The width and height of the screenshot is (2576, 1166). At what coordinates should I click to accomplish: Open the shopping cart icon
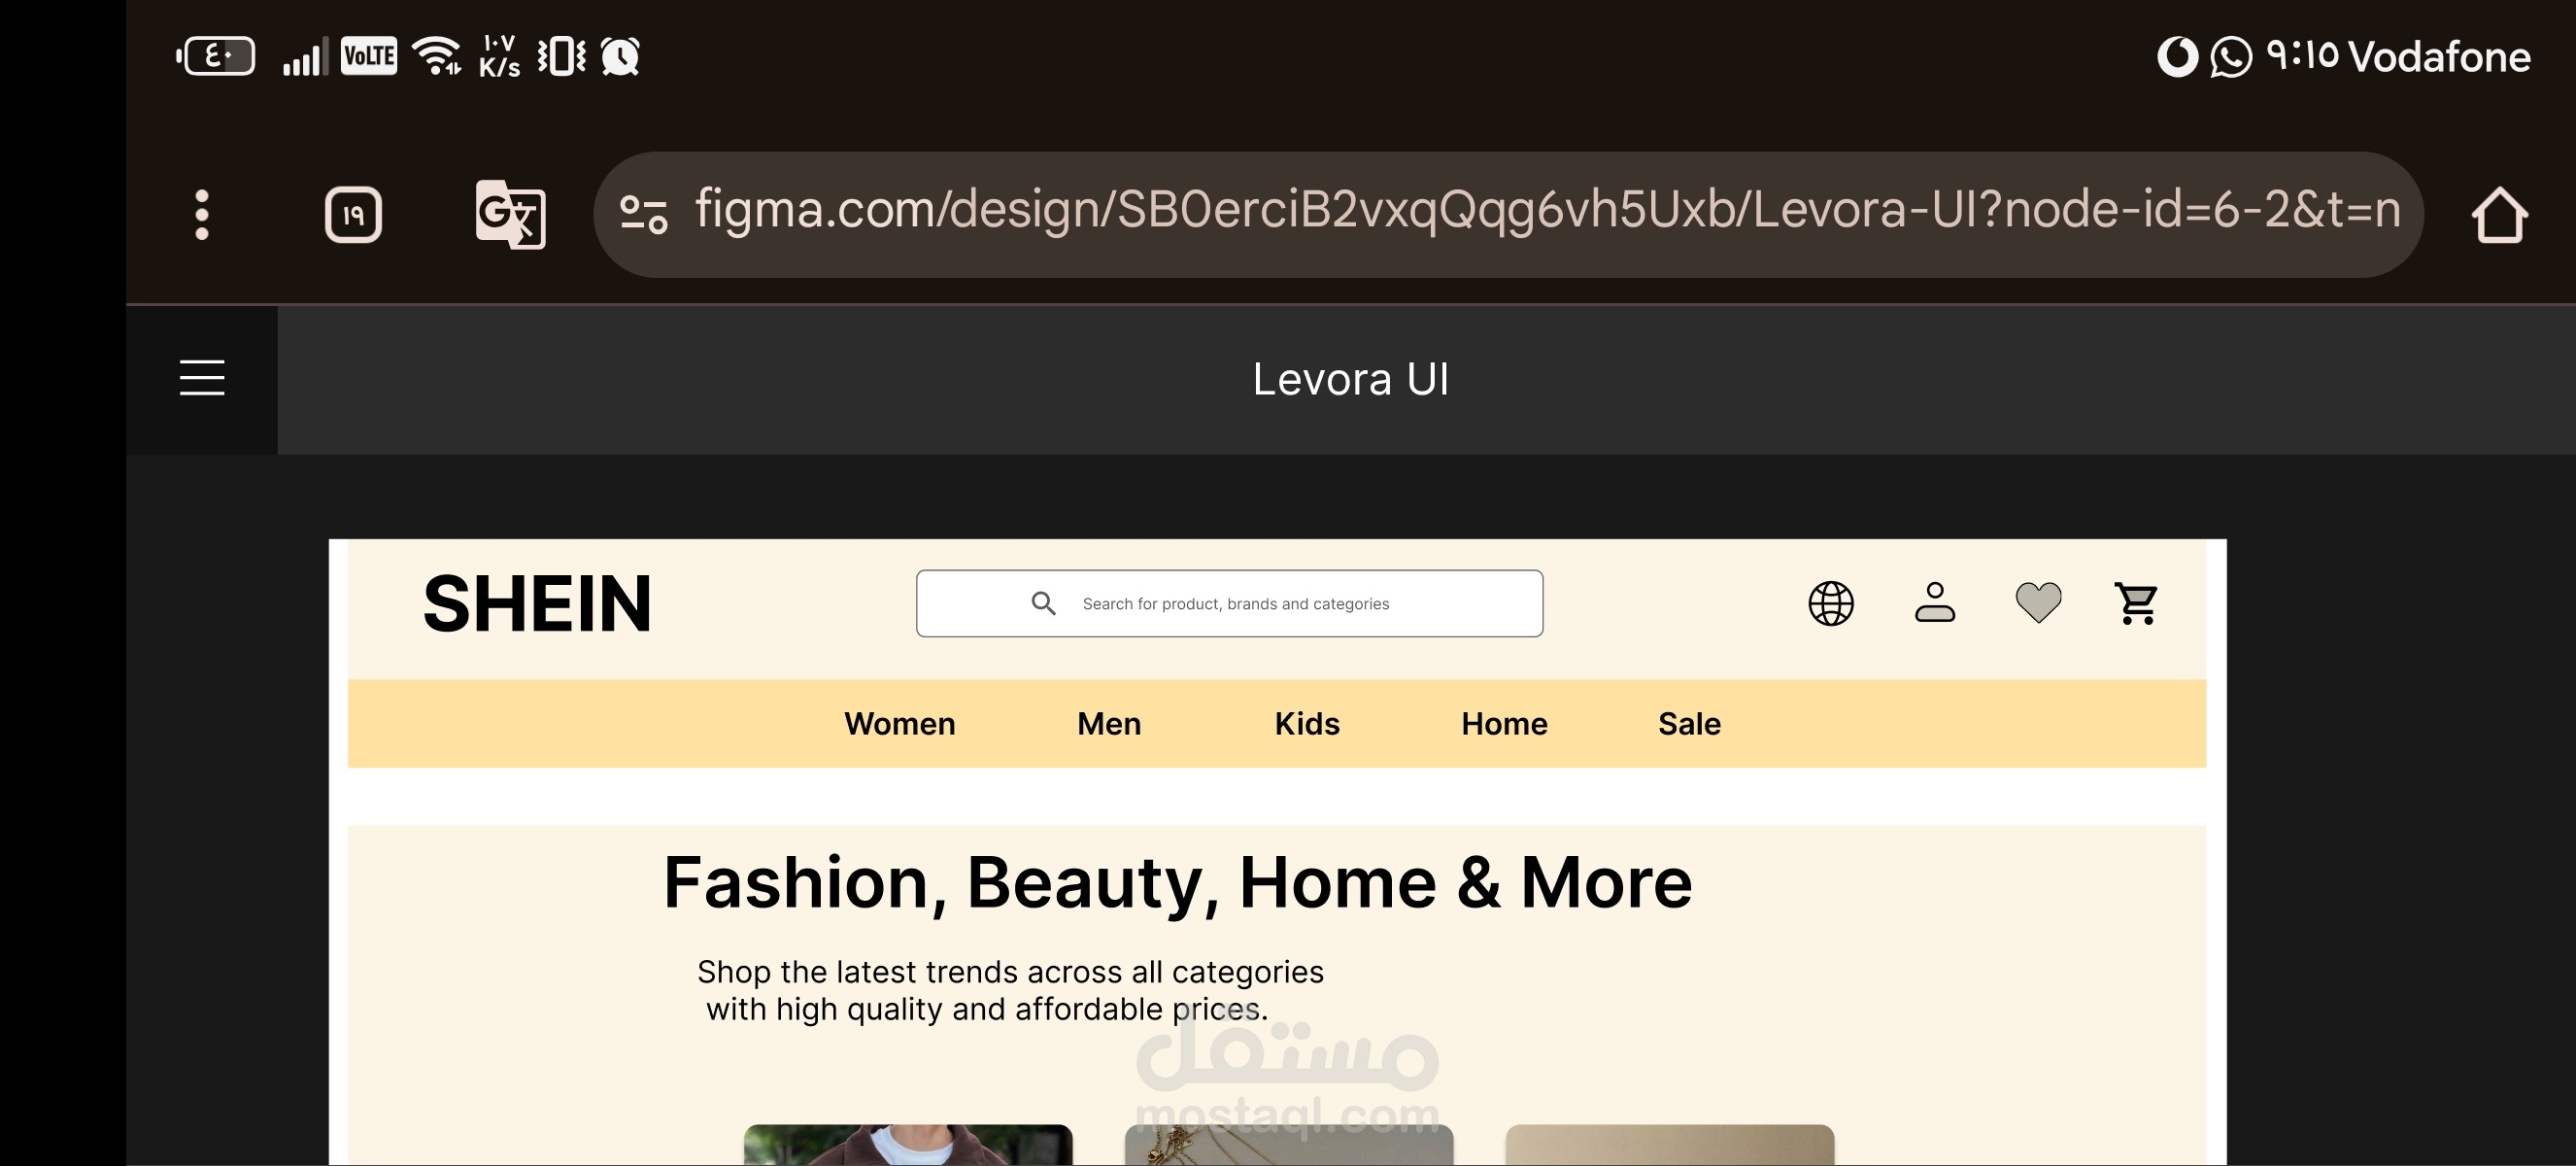[x=2136, y=603]
